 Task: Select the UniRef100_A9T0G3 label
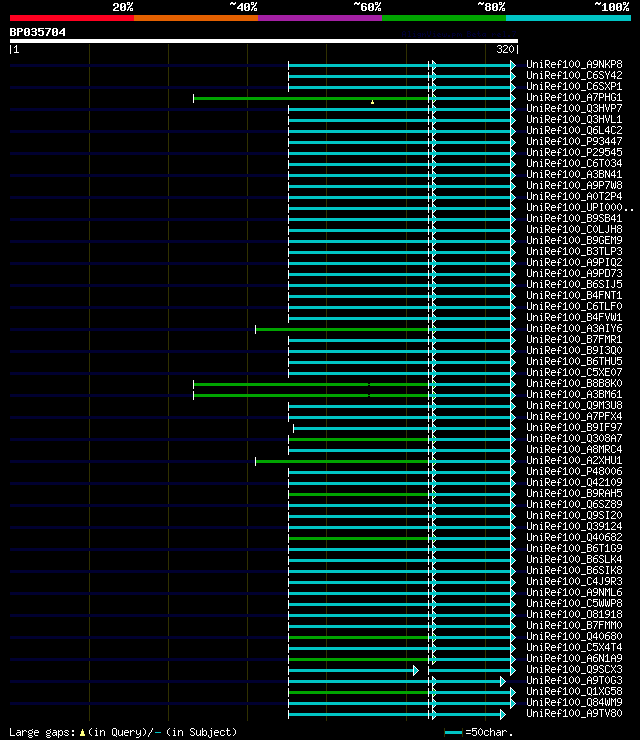point(574,680)
